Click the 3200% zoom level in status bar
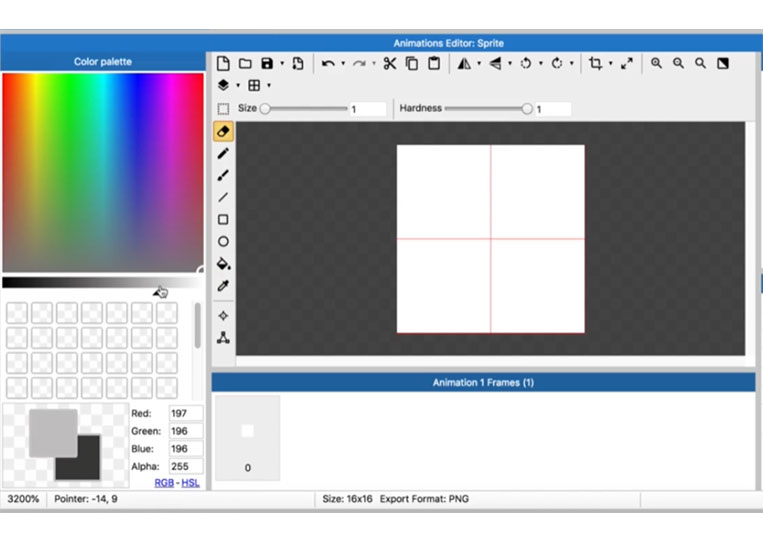This screenshot has width=763, height=541. [23, 499]
